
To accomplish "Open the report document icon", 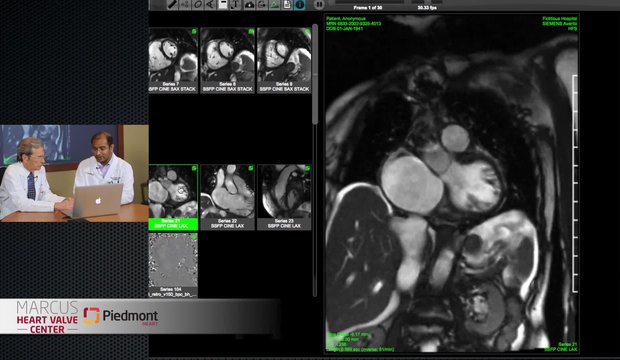I will point(287,5).
